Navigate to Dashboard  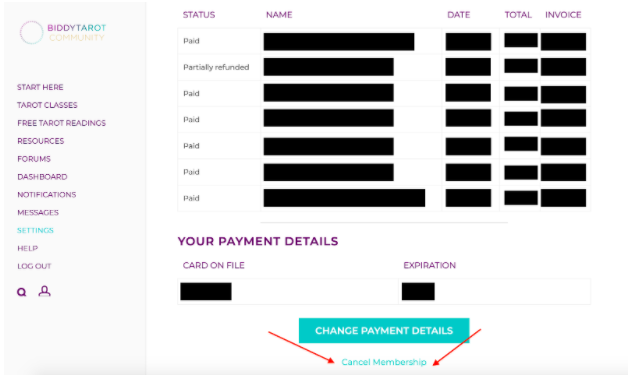[x=42, y=177]
